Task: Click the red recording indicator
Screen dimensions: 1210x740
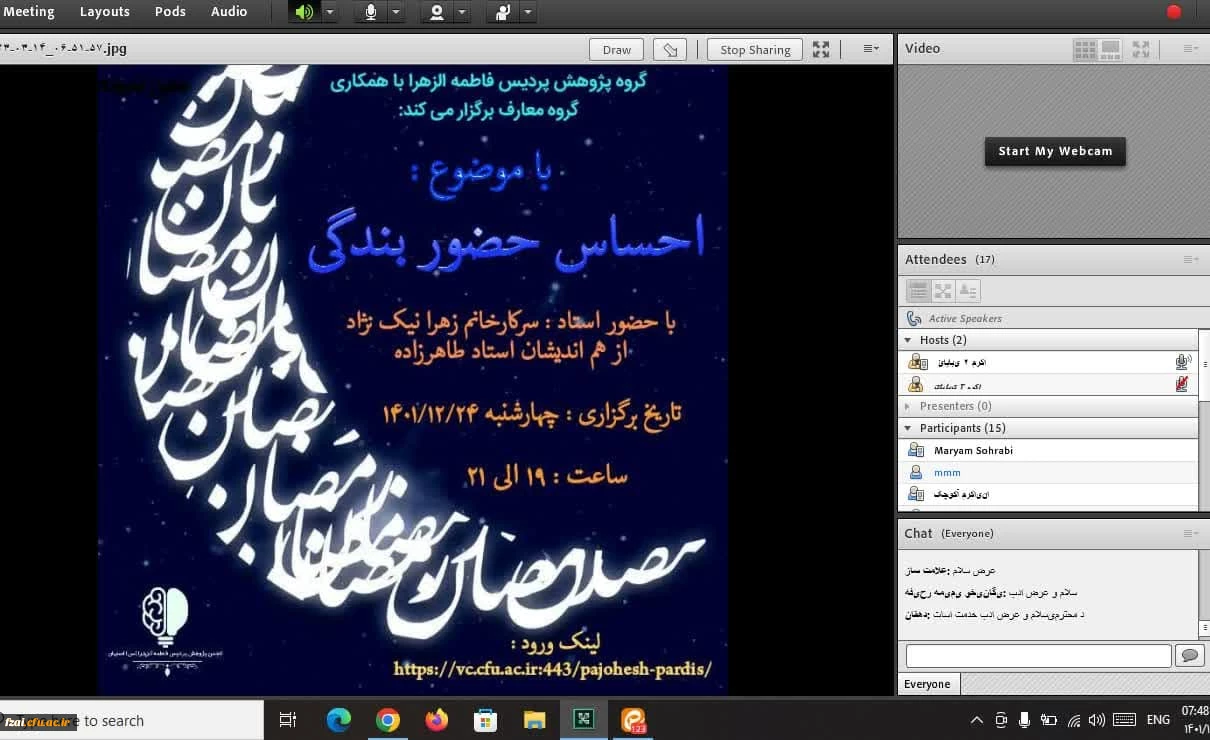Action: [1174, 12]
